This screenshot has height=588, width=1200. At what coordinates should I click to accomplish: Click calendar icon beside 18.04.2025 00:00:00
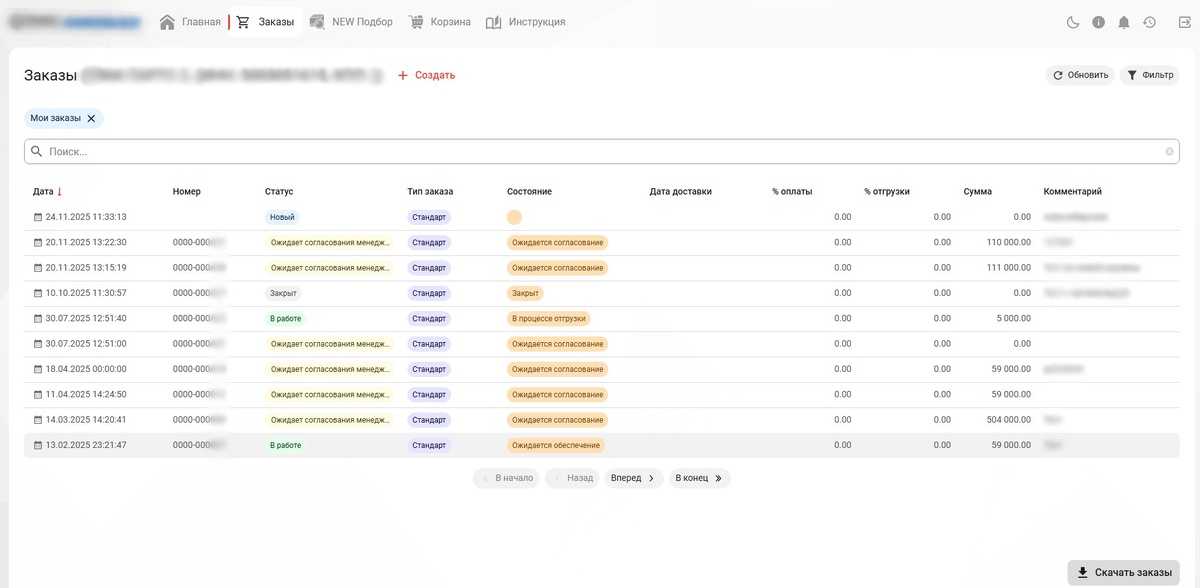38,369
